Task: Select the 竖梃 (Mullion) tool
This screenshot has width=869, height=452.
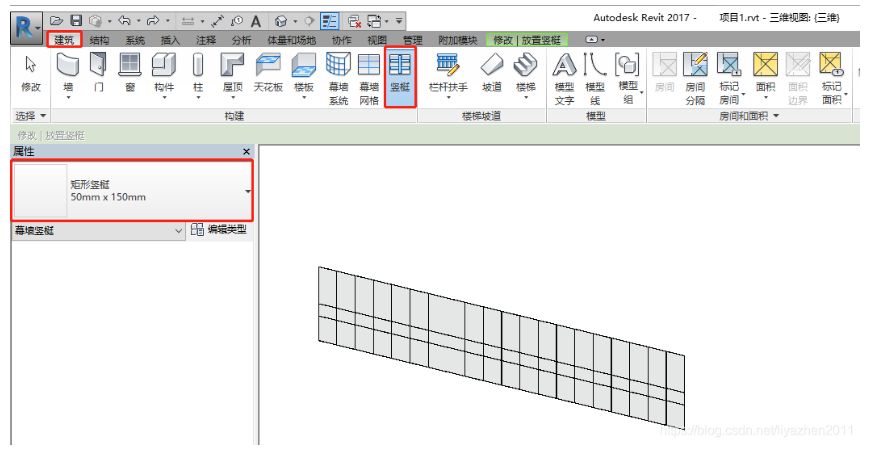Action: [x=400, y=76]
